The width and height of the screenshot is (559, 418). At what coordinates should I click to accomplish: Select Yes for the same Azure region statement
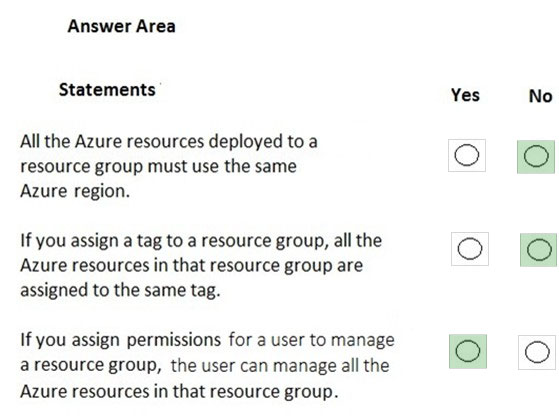pyautogui.click(x=467, y=156)
